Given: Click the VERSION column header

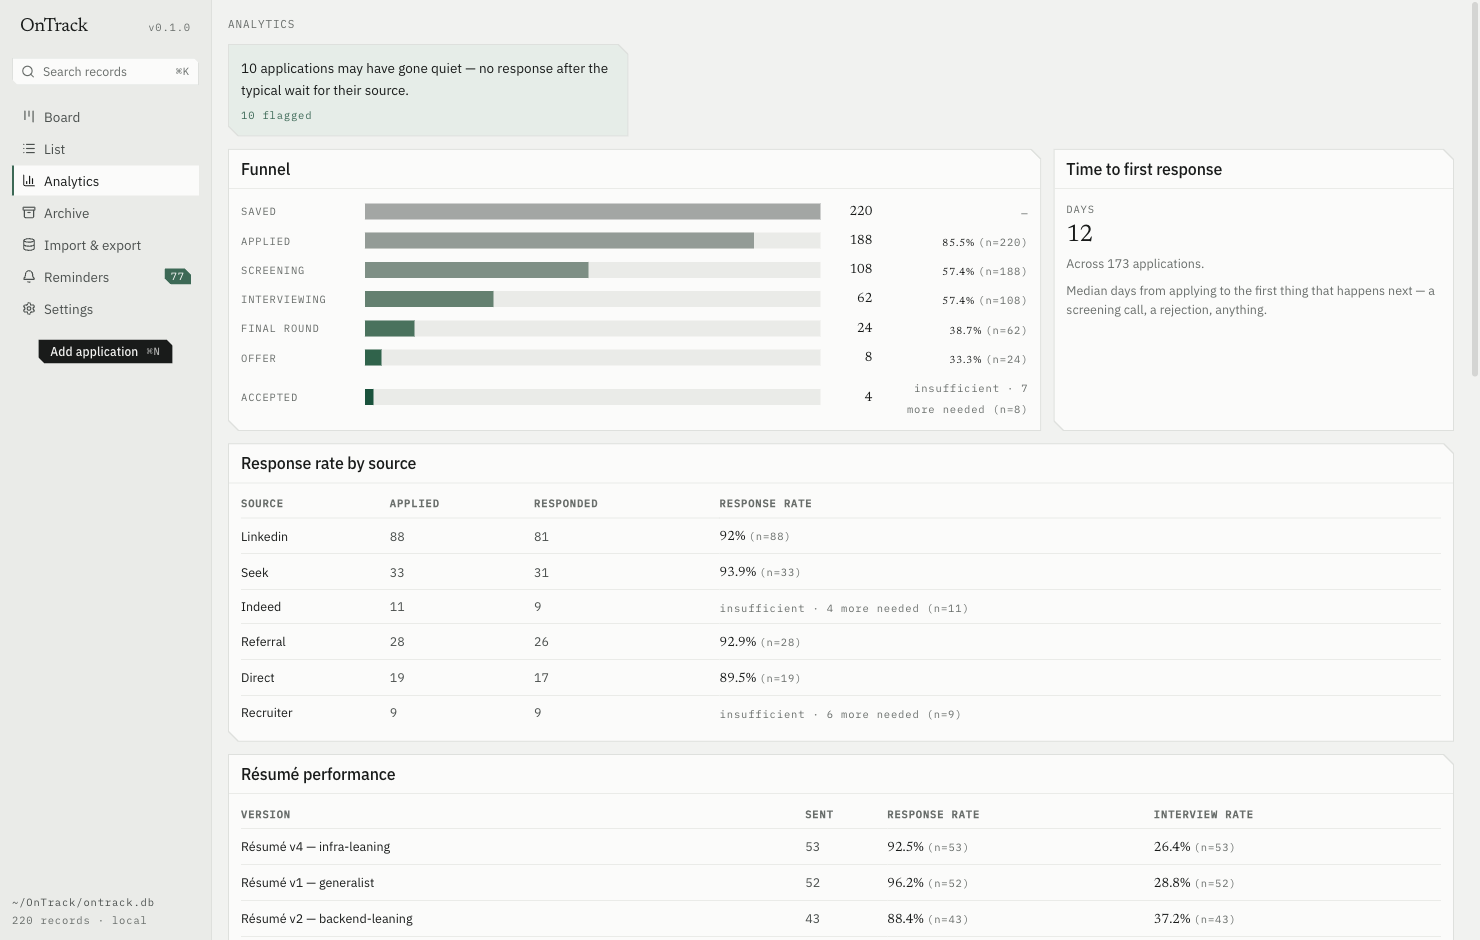Looking at the screenshot, I should [x=266, y=815].
